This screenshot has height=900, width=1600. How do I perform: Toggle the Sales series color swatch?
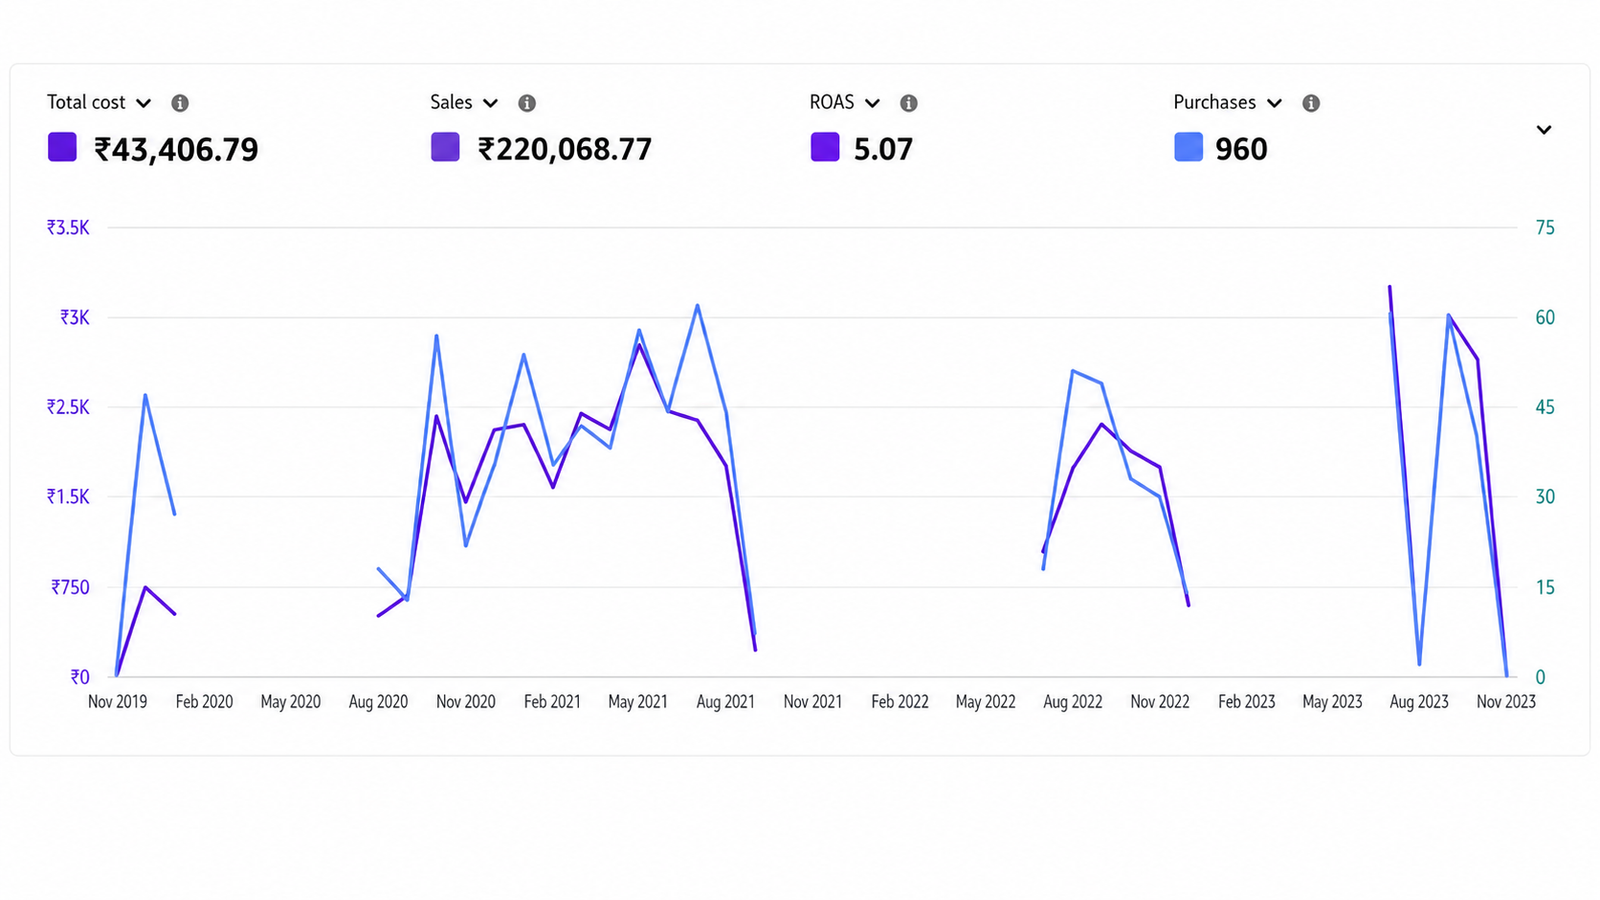pyautogui.click(x=445, y=147)
